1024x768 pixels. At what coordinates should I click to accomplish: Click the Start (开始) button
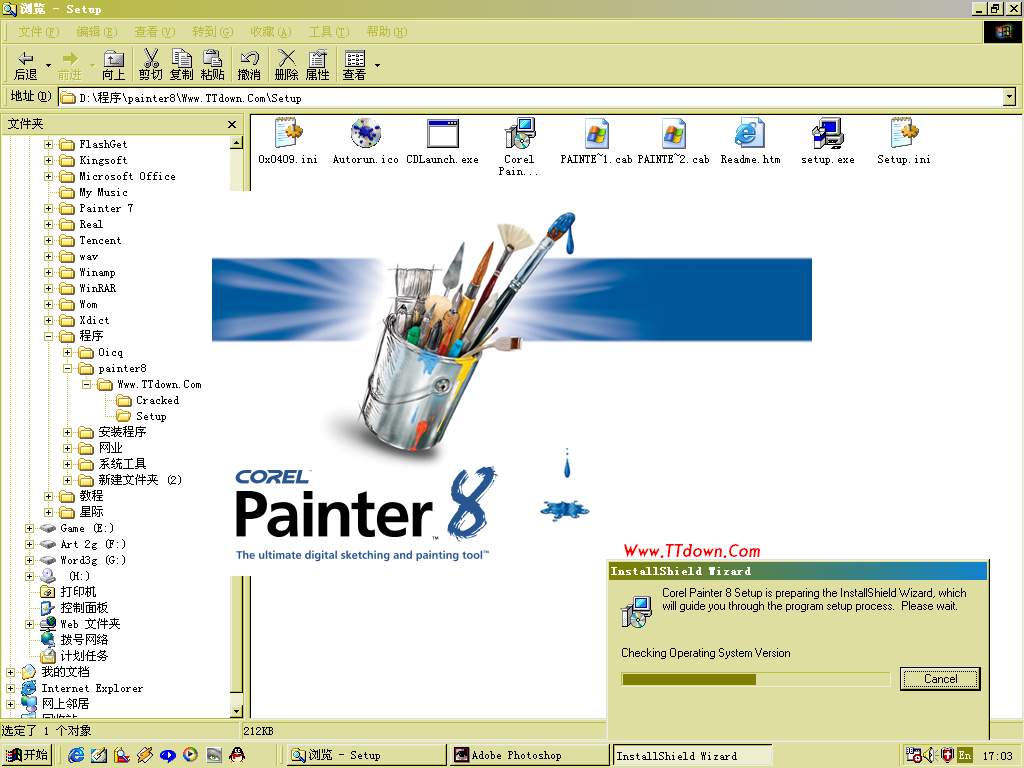point(26,755)
